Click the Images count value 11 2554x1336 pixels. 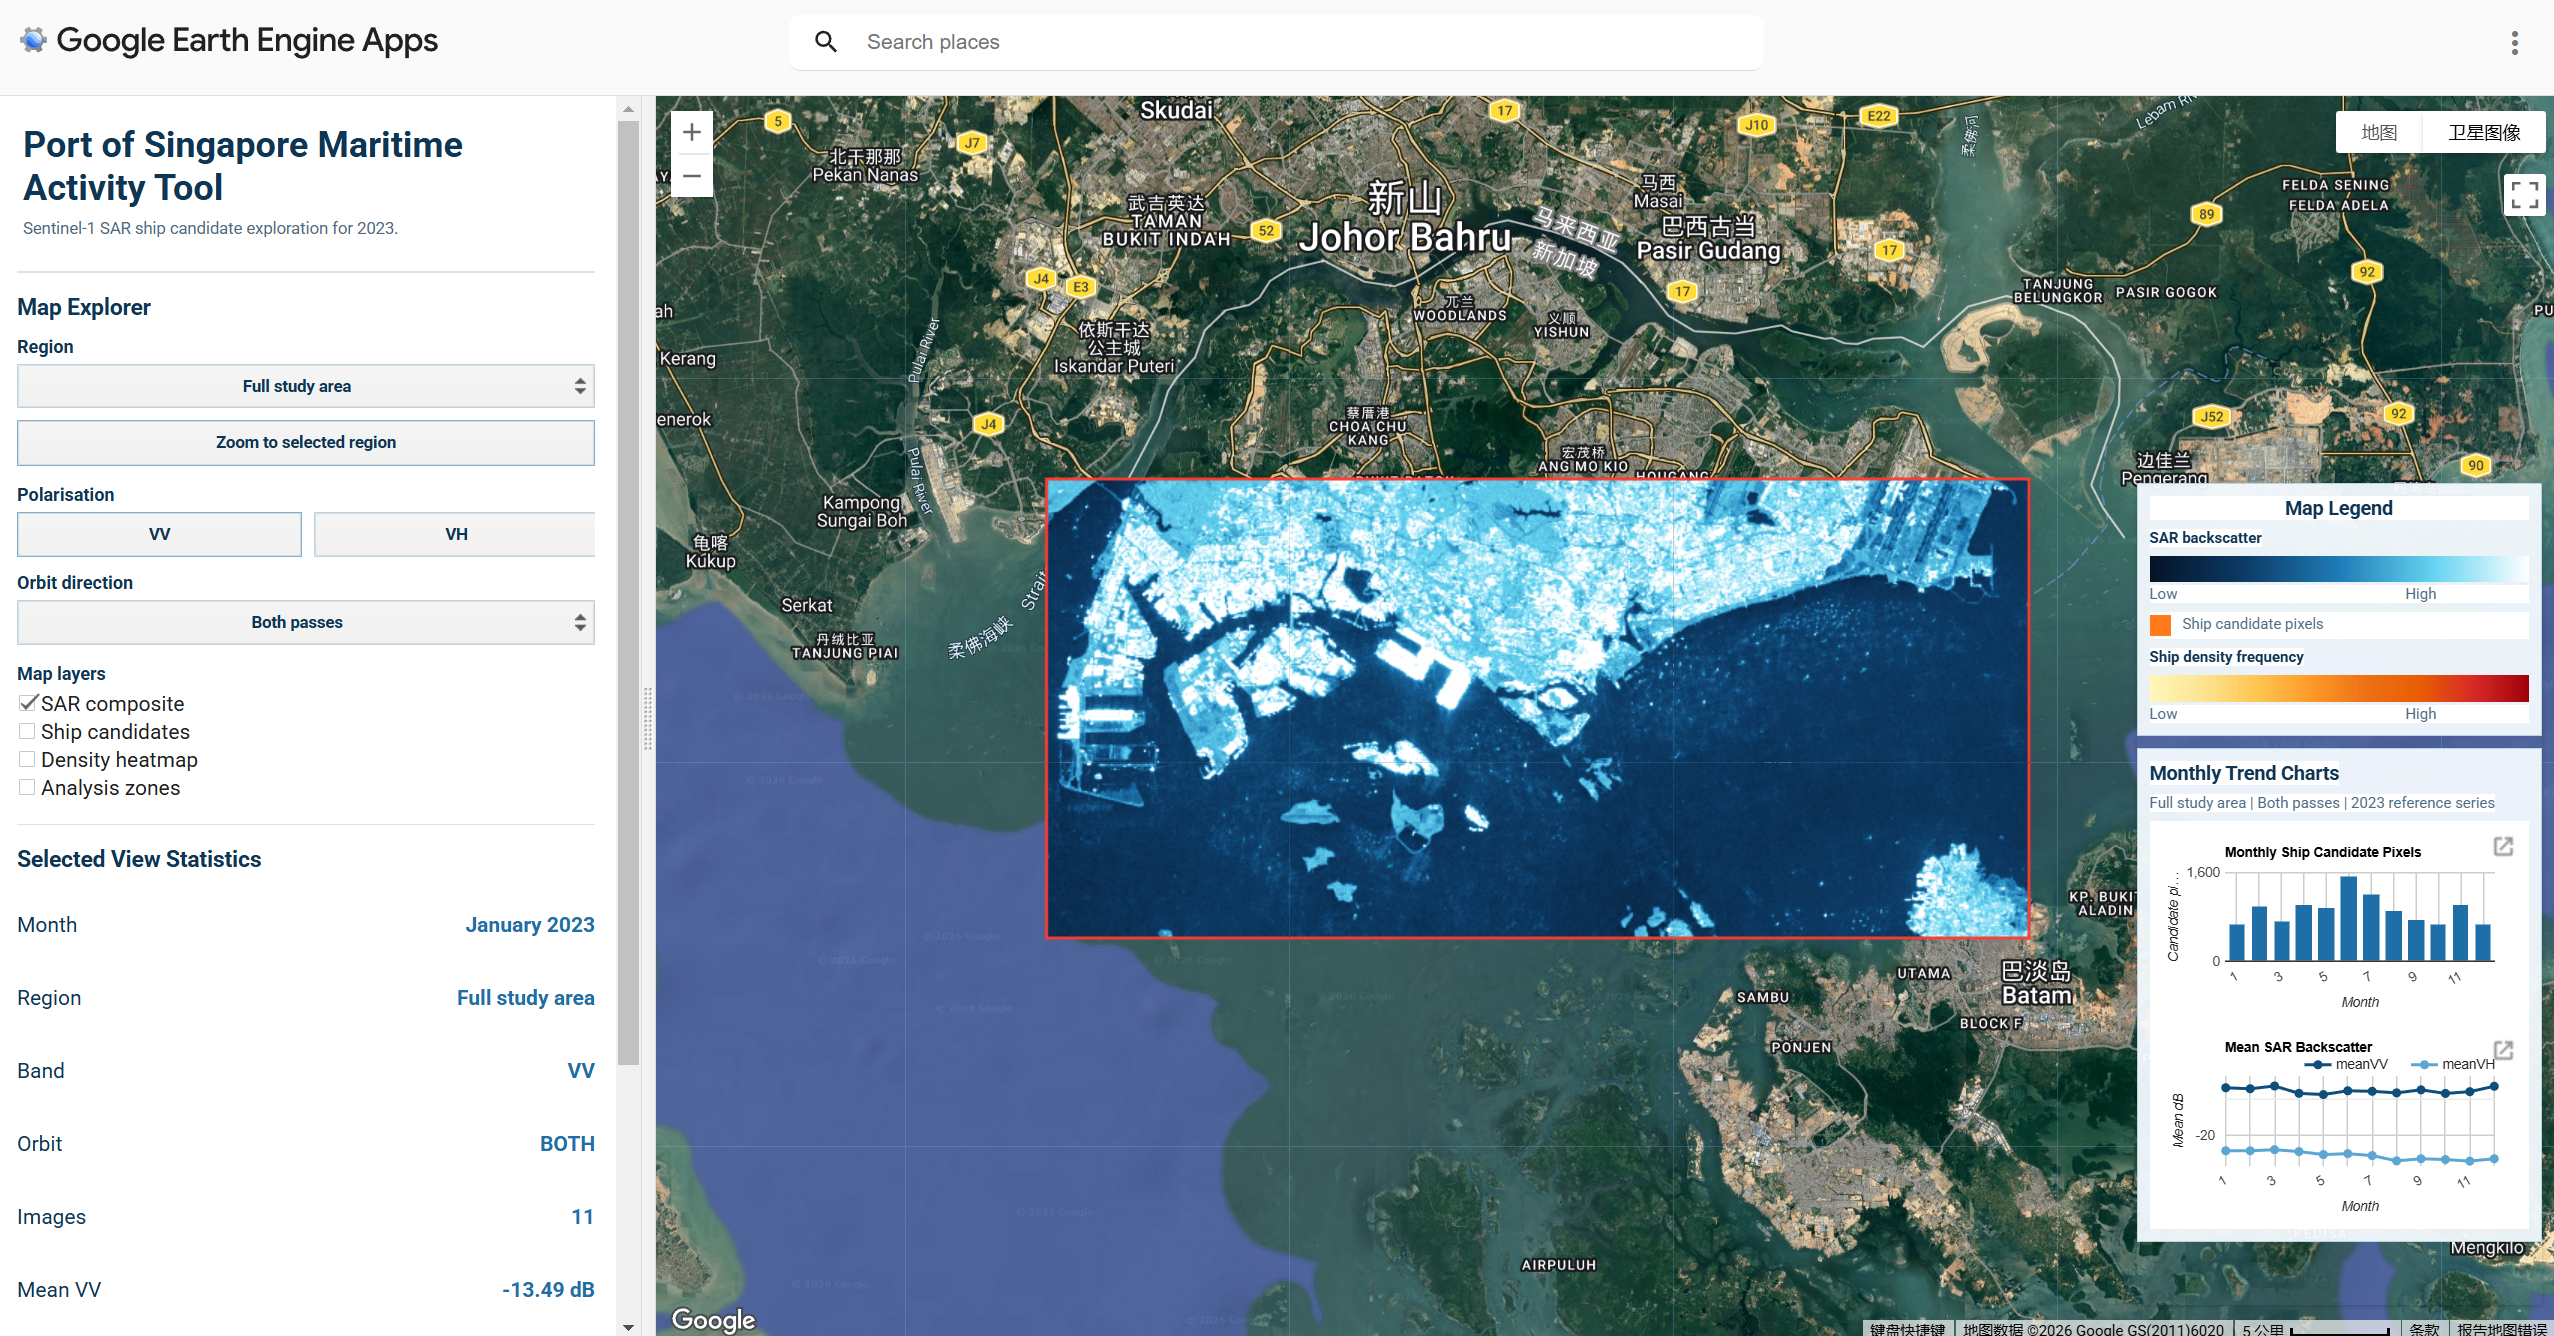pos(583,1217)
